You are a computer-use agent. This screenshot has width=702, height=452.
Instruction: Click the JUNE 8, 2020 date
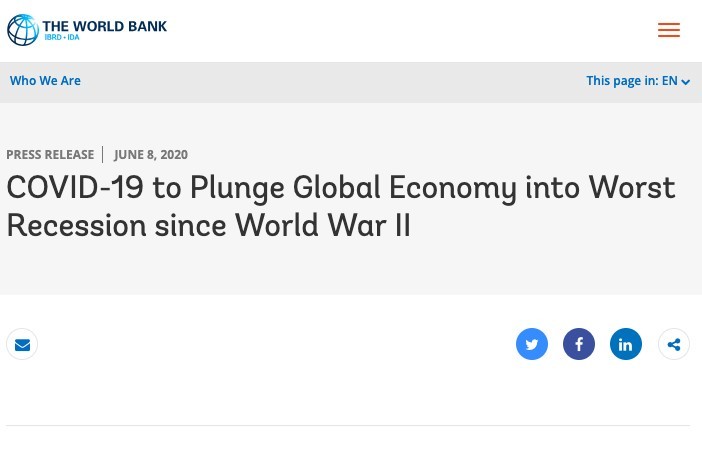[x=151, y=154]
